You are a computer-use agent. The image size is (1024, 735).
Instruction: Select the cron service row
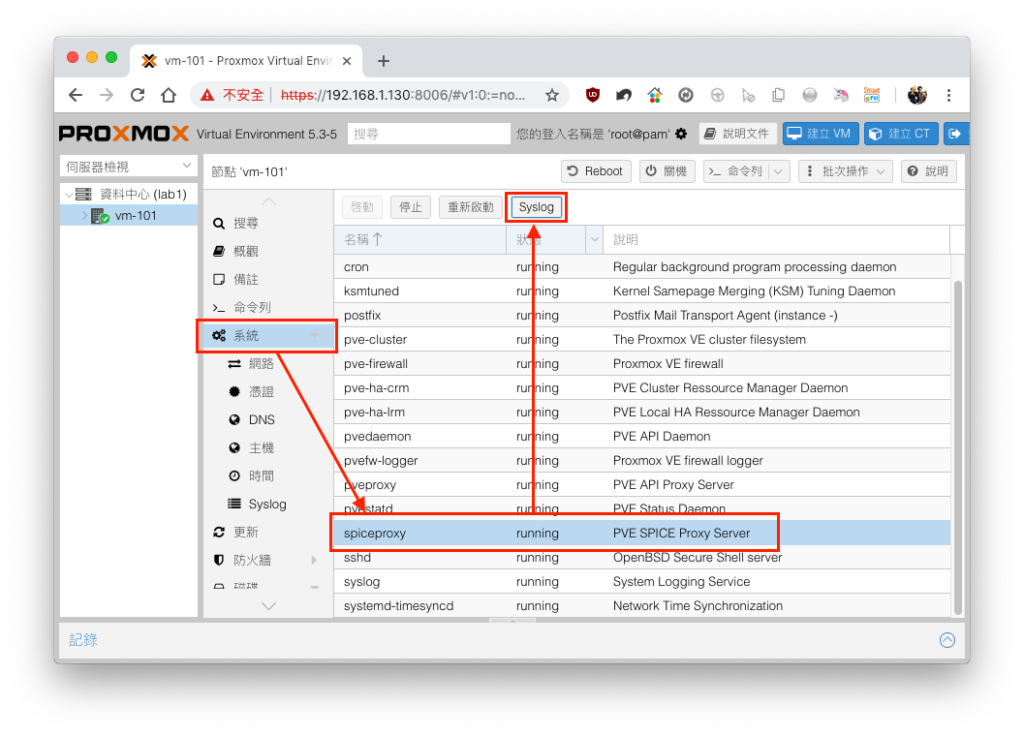pos(643,267)
